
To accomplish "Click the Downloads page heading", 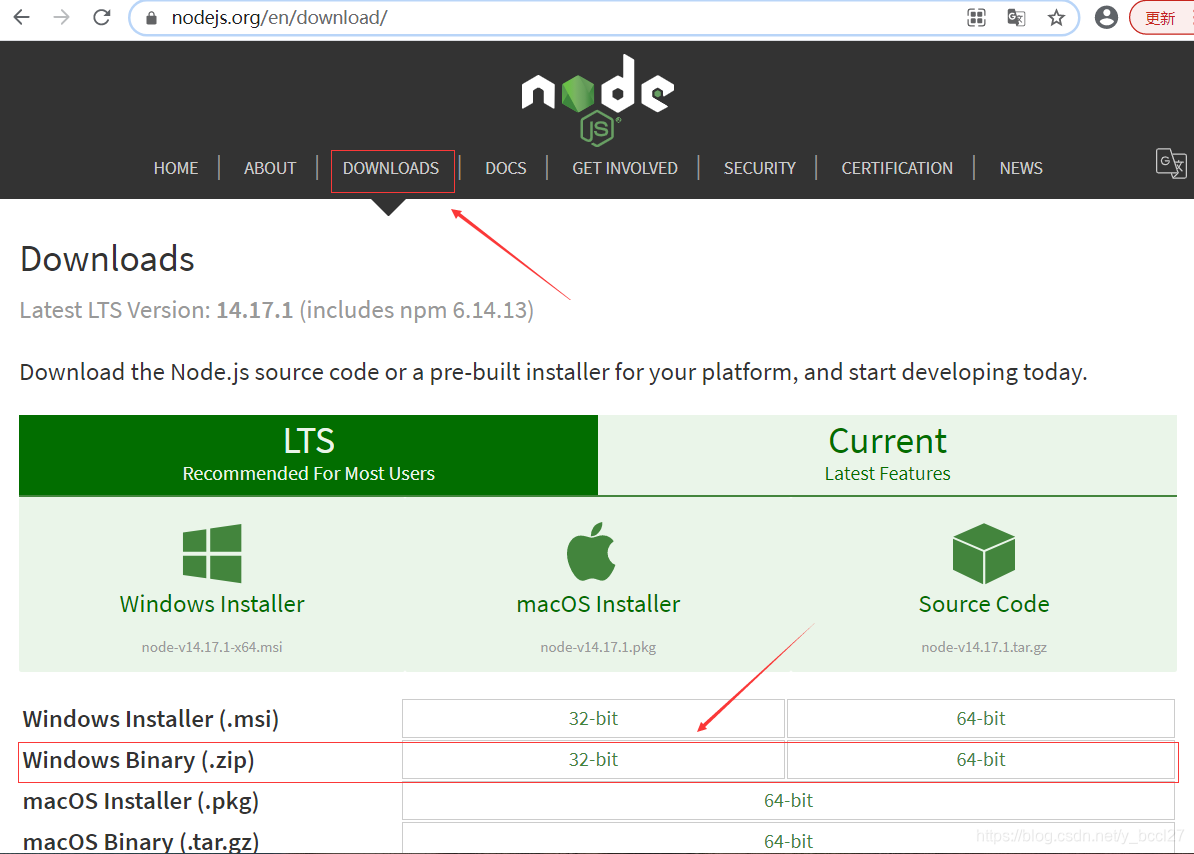I will point(107,259).
